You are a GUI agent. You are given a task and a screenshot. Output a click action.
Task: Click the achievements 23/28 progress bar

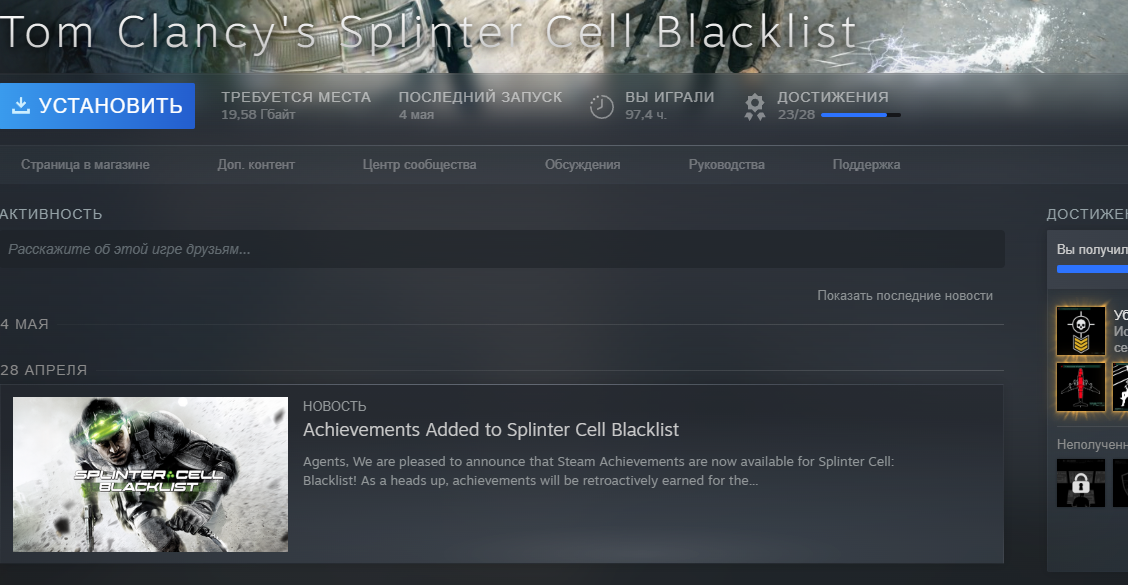(x=860, y=115)
